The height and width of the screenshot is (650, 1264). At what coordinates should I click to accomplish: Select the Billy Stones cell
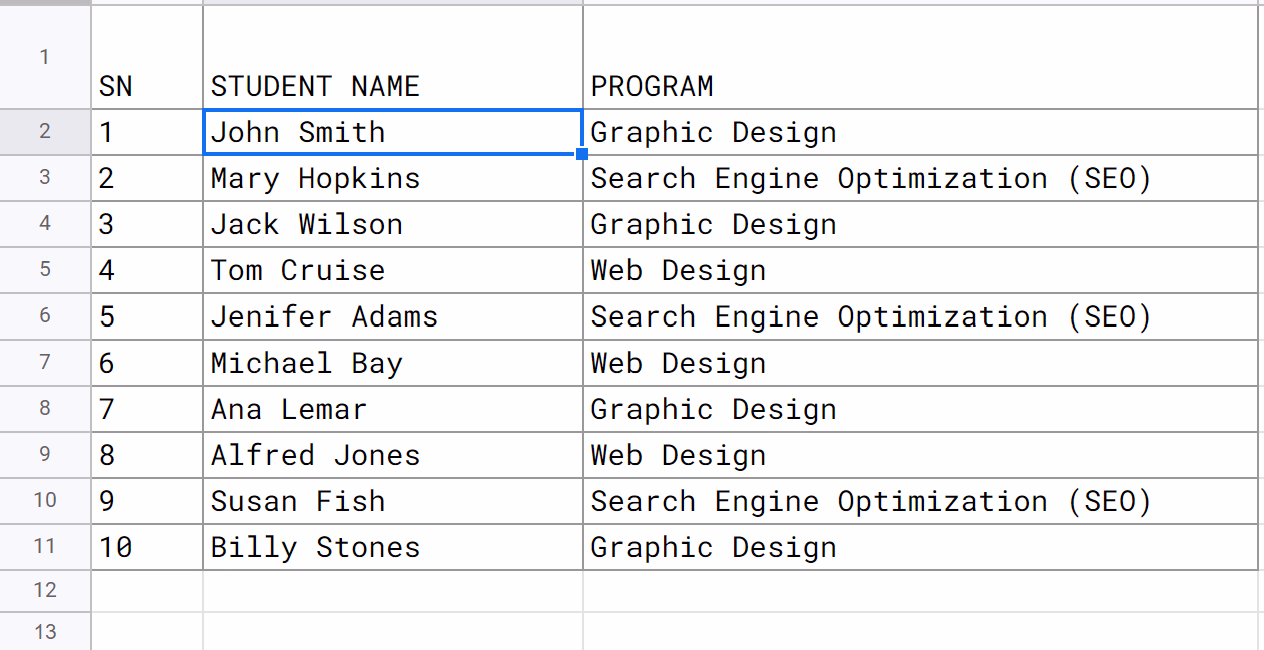[392, 547]
